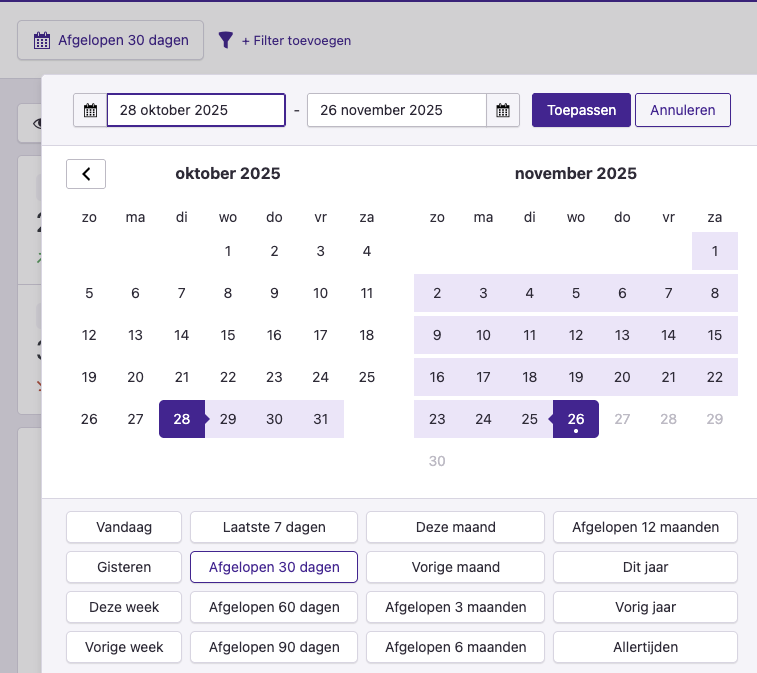
Task: Choose the 'Vandaag' preset
Action: (x=124, y=527)
